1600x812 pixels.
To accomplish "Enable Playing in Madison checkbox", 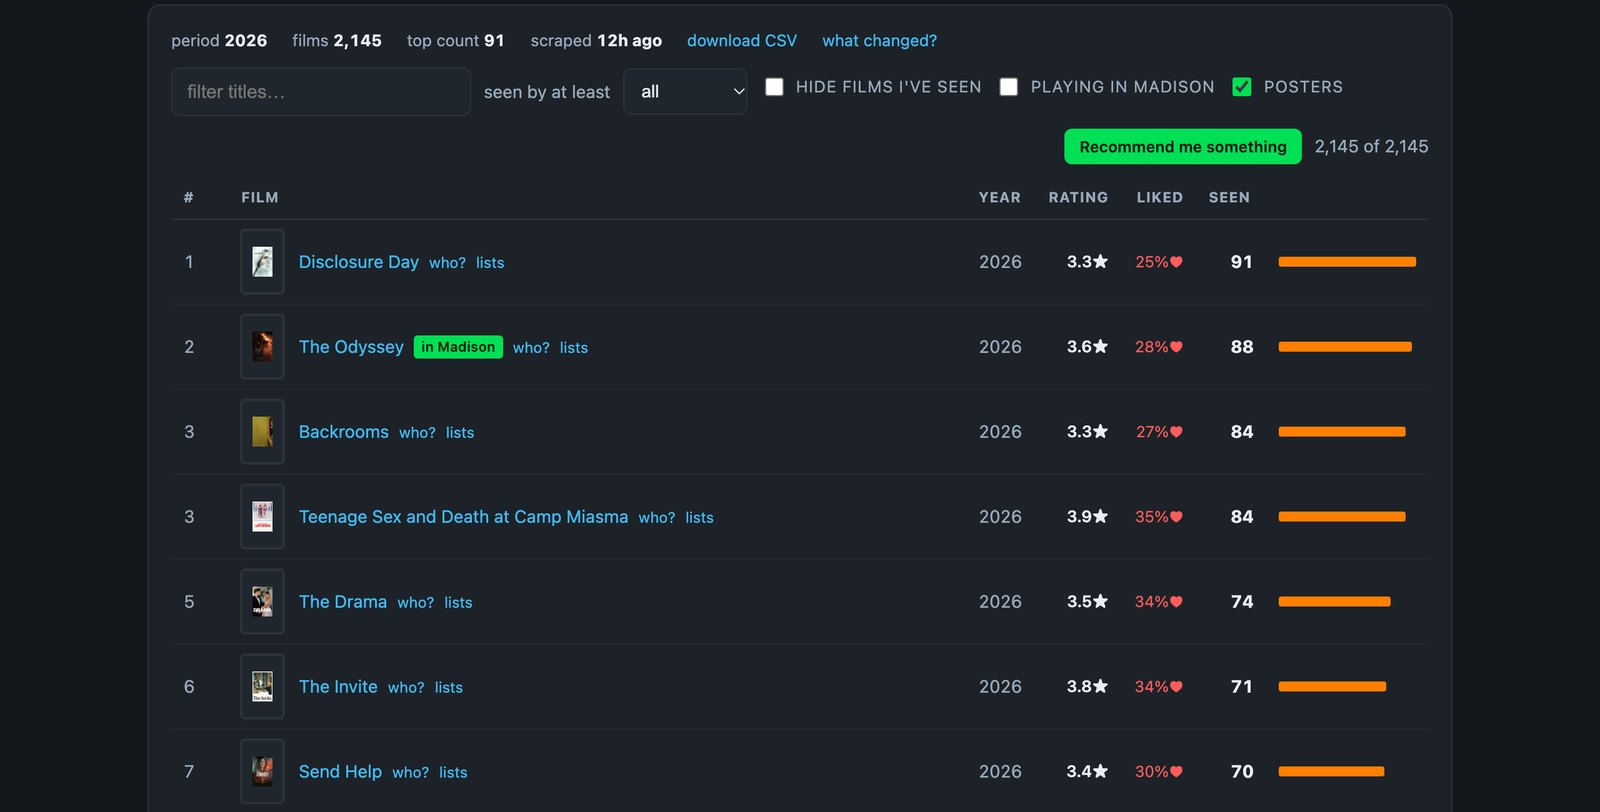I will (1009, 87).
